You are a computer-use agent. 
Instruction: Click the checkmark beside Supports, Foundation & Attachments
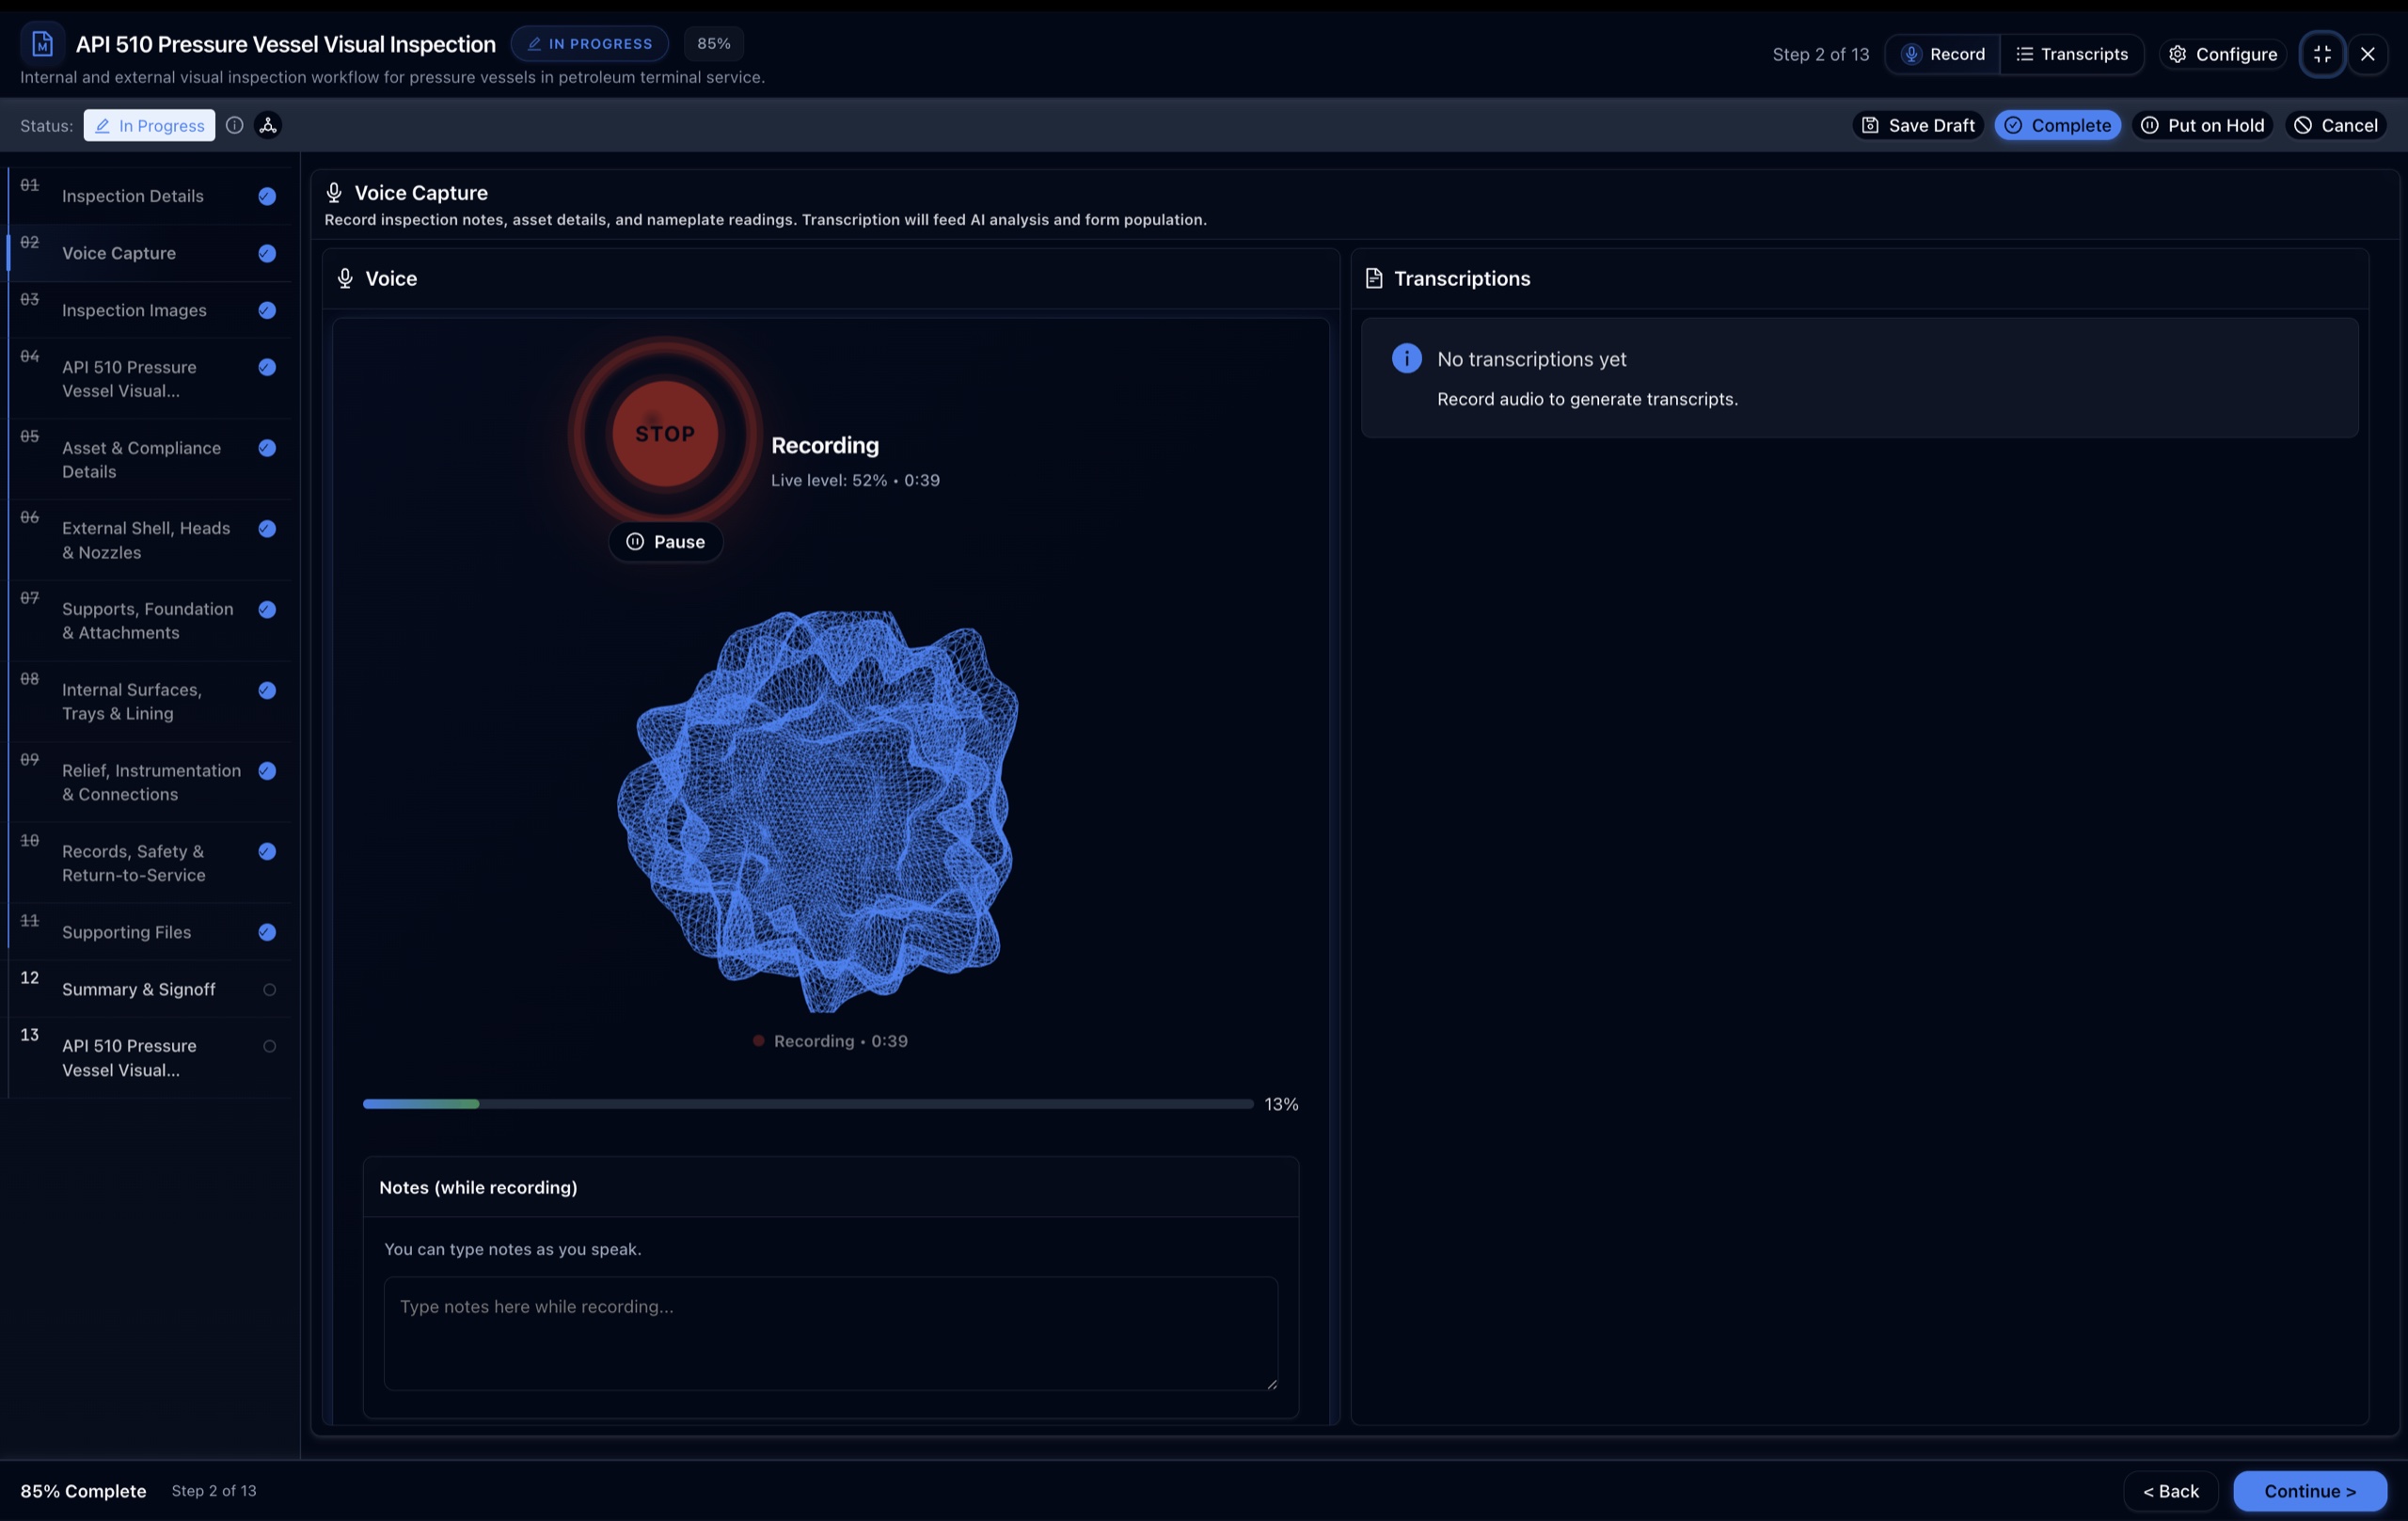coord(267,609)
